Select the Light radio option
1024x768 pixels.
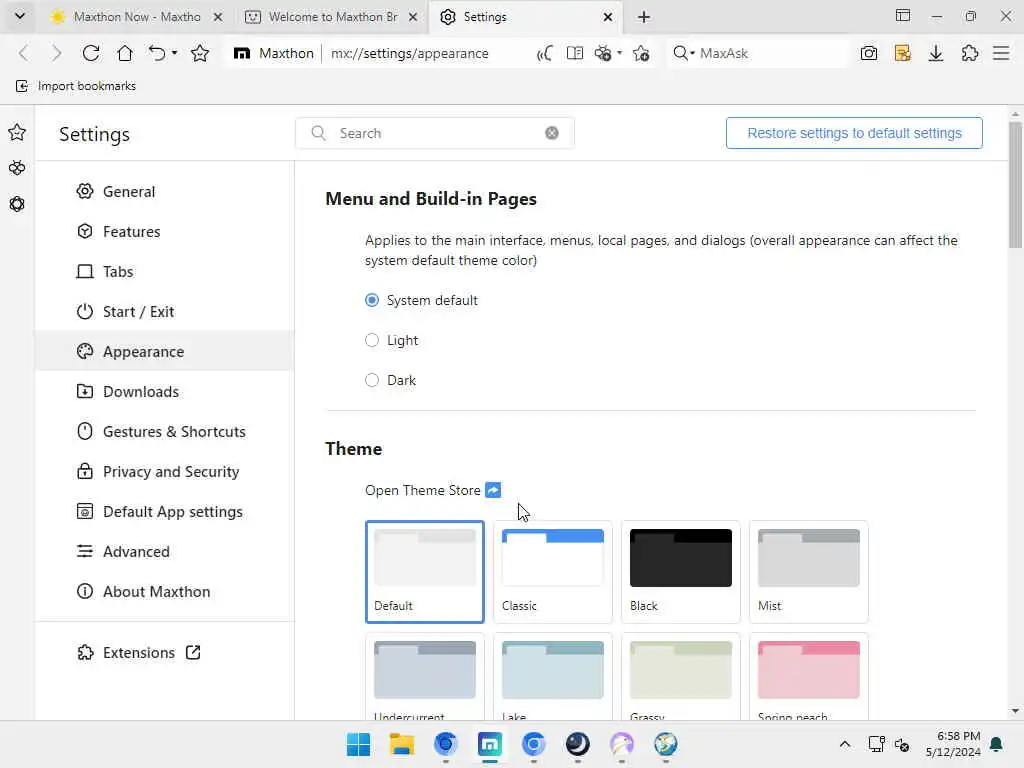point(372,340)
